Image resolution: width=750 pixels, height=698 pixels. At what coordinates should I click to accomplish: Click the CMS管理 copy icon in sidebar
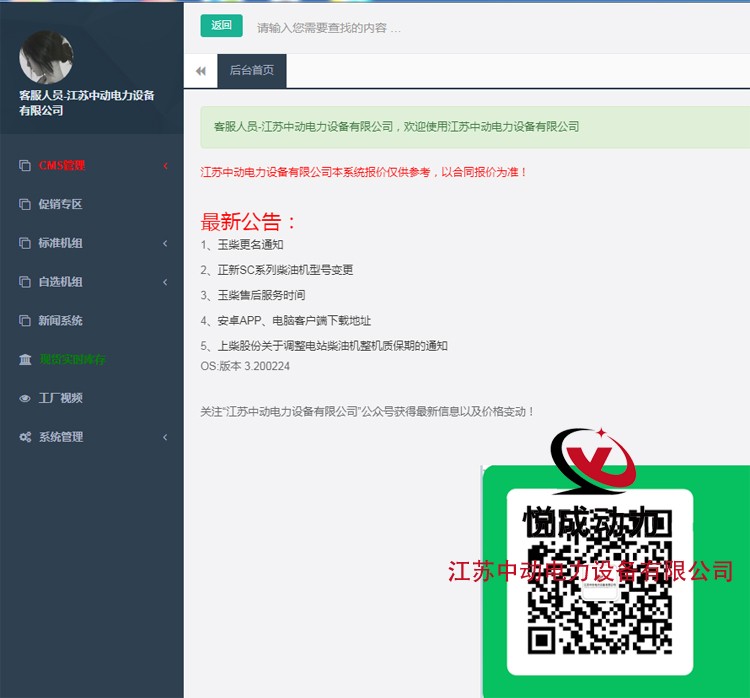(x=25, y=166)
